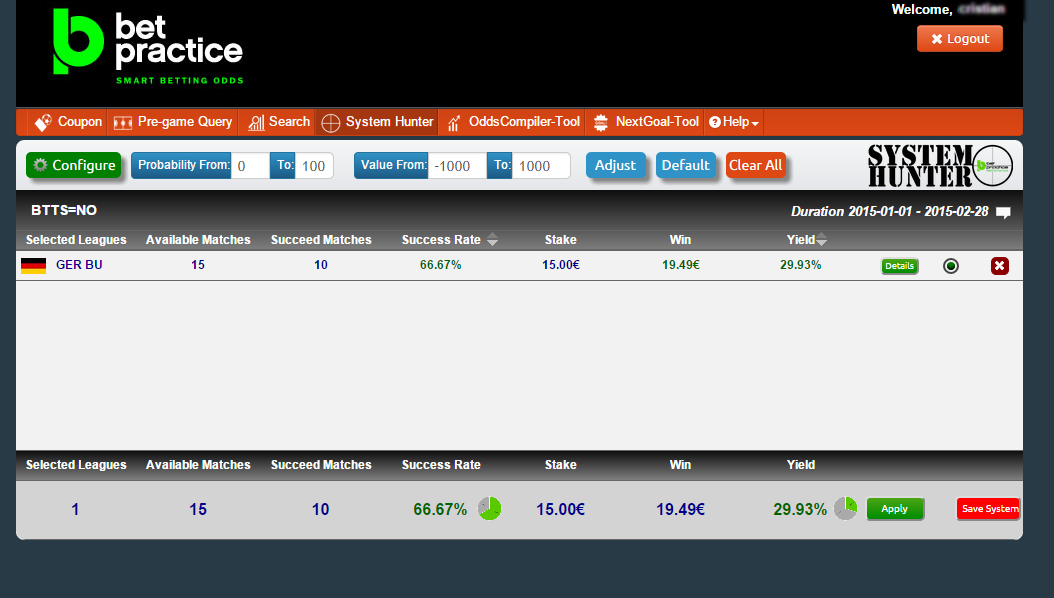The width and height of the screenshot is (1054, 598).
Task: Sort by Yield arrow
Action: tap(821, 240)
